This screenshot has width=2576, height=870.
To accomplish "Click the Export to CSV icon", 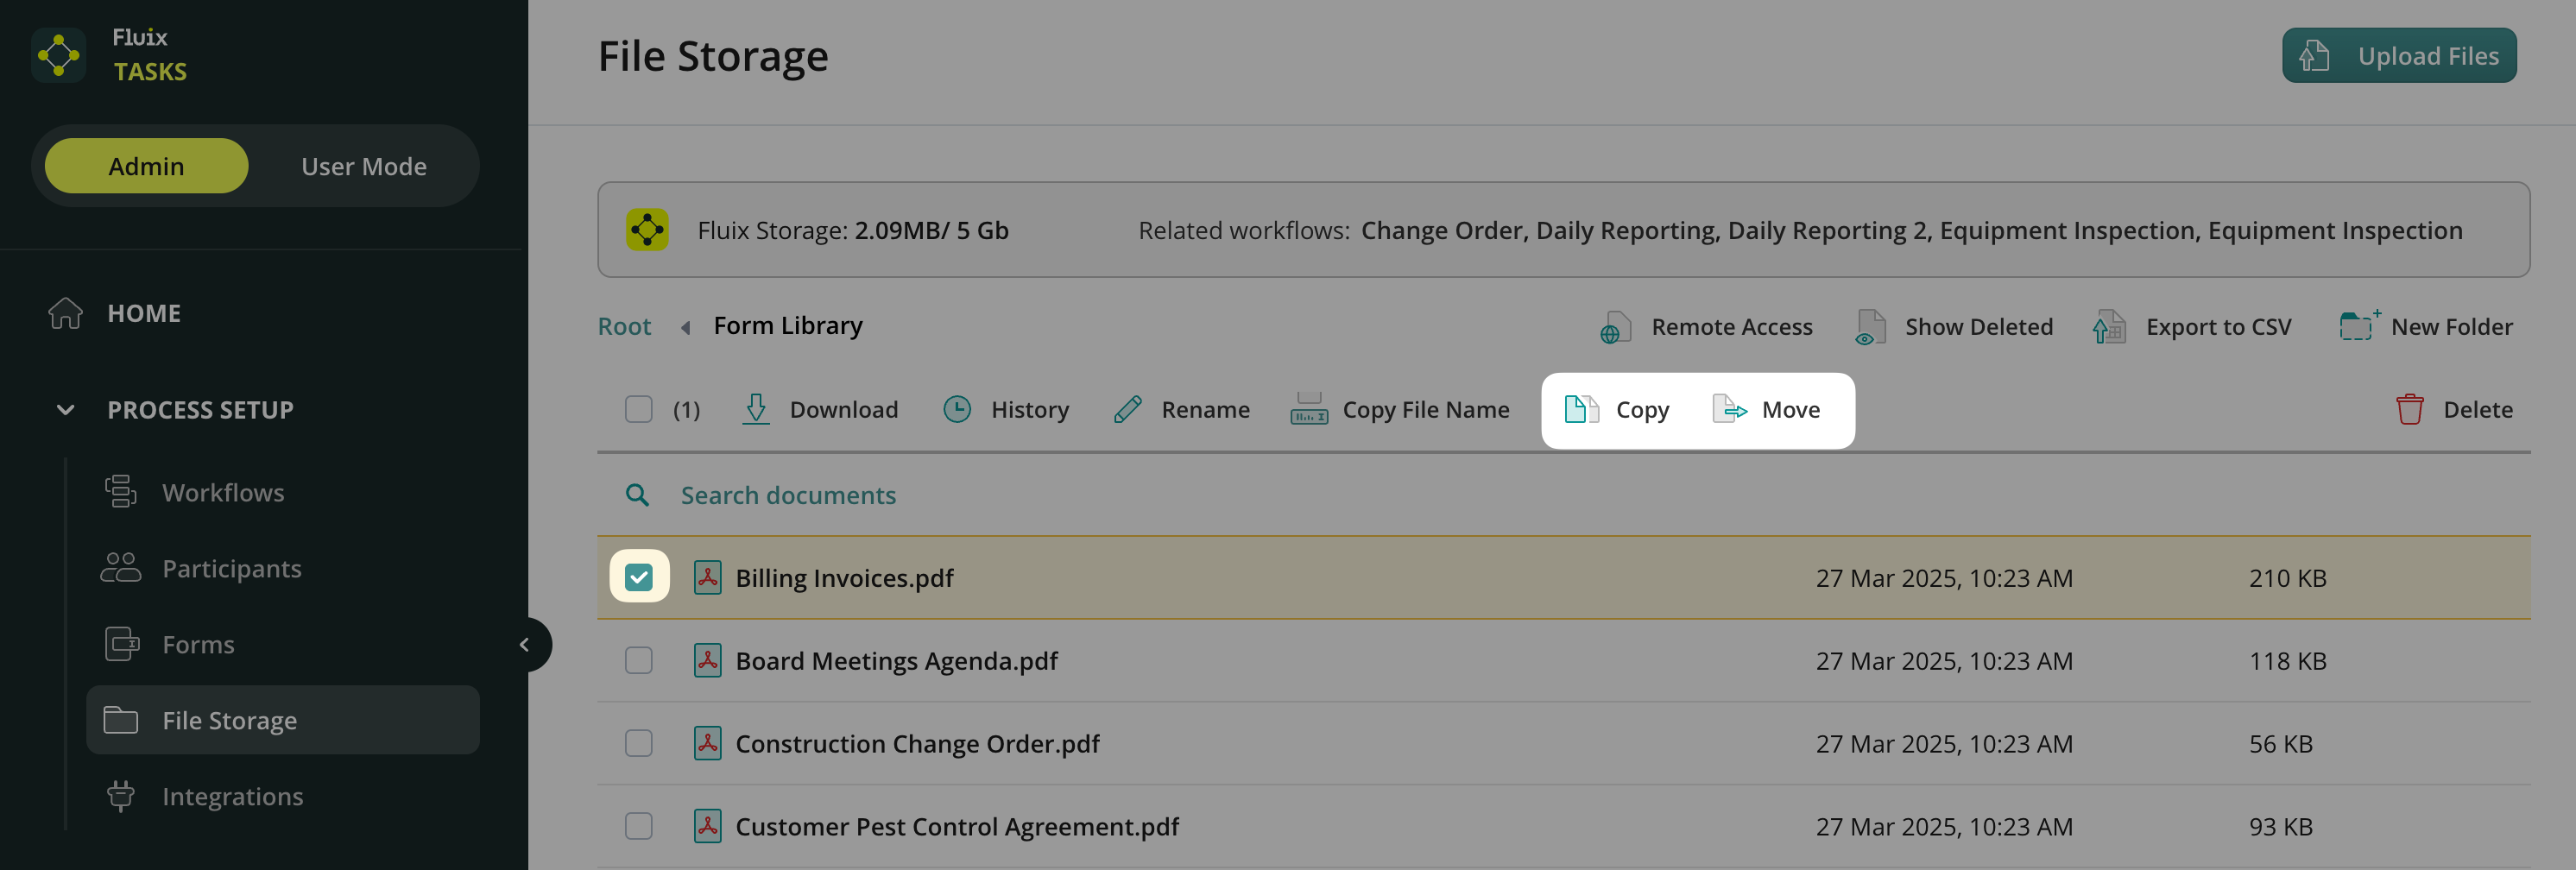I will 2109,326.
